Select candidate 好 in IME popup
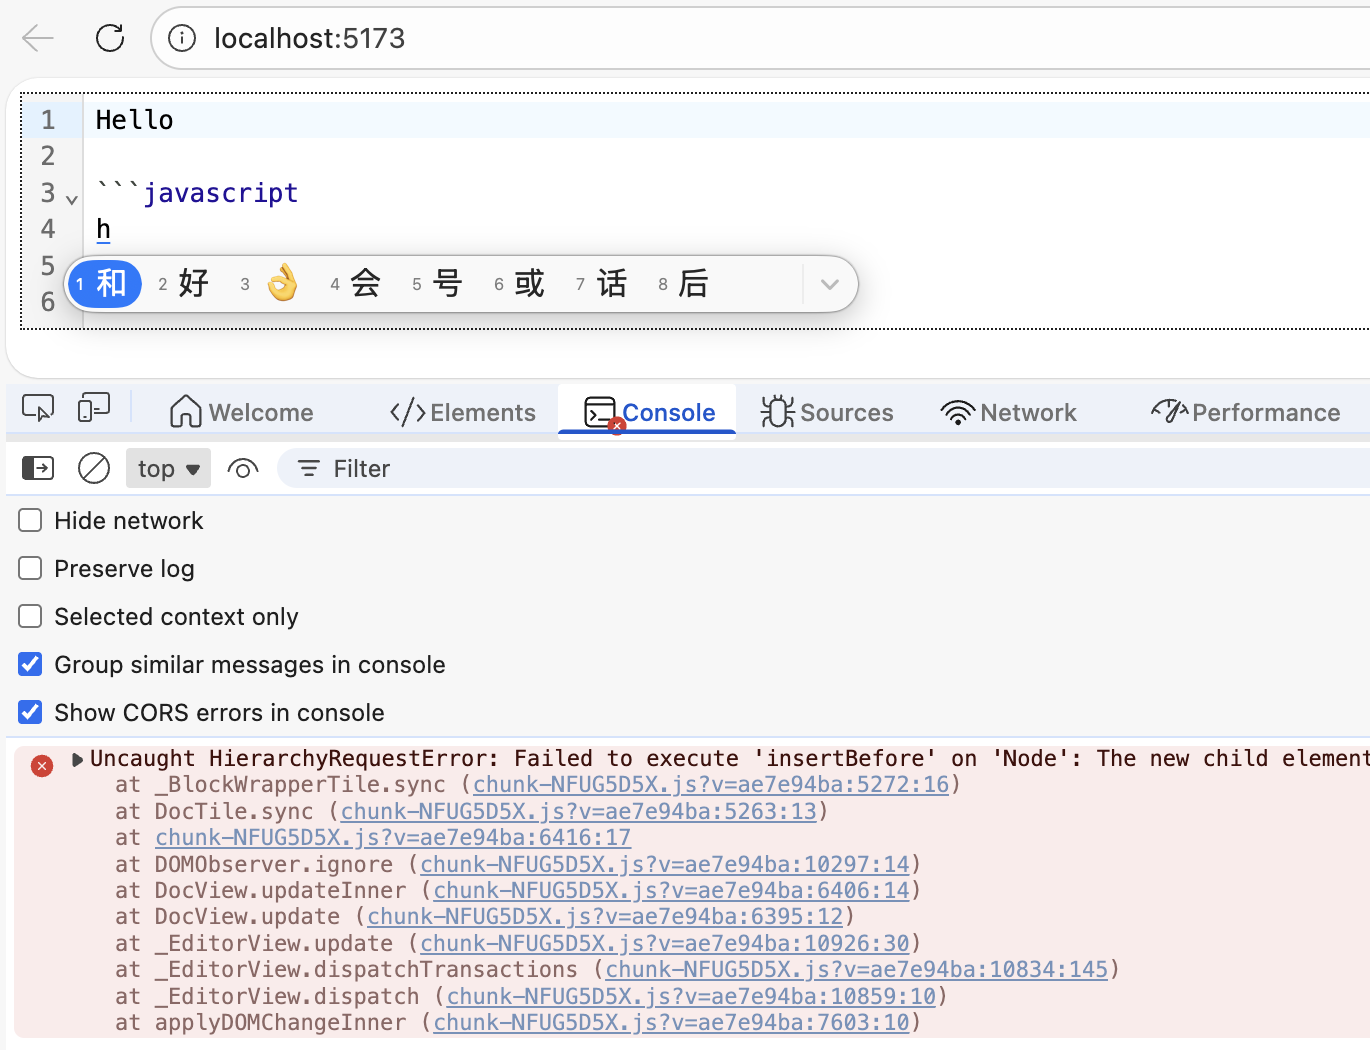Viewport: 1370px width, 1050px height. tap(184, 284)
